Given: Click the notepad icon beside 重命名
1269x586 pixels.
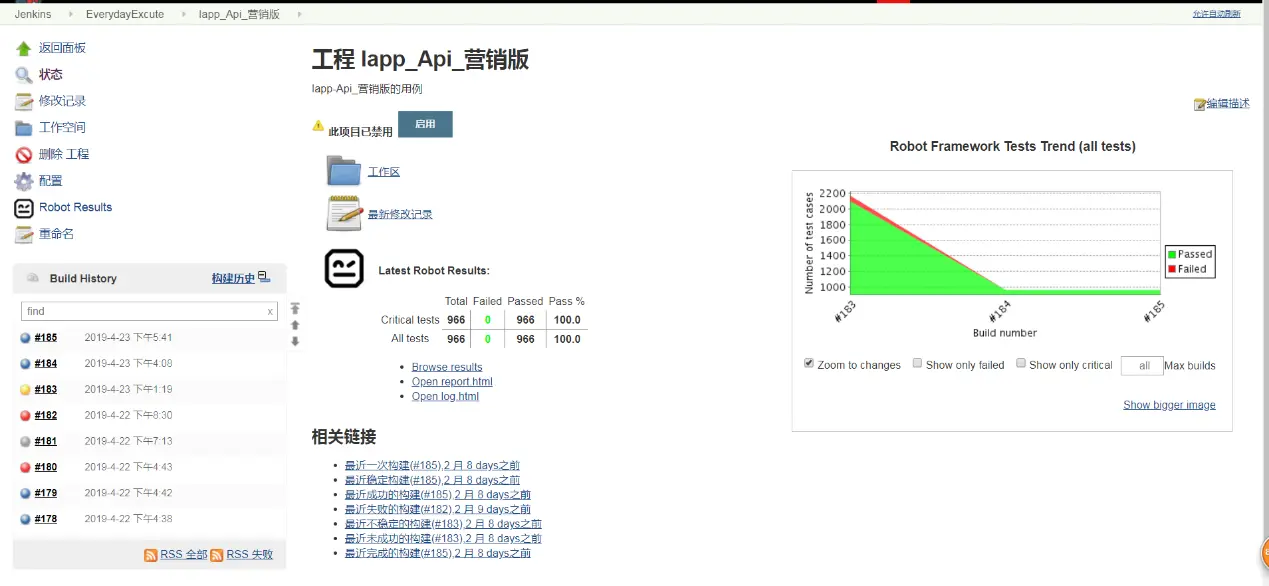Looking at the screenshot, I should (24, 234).
